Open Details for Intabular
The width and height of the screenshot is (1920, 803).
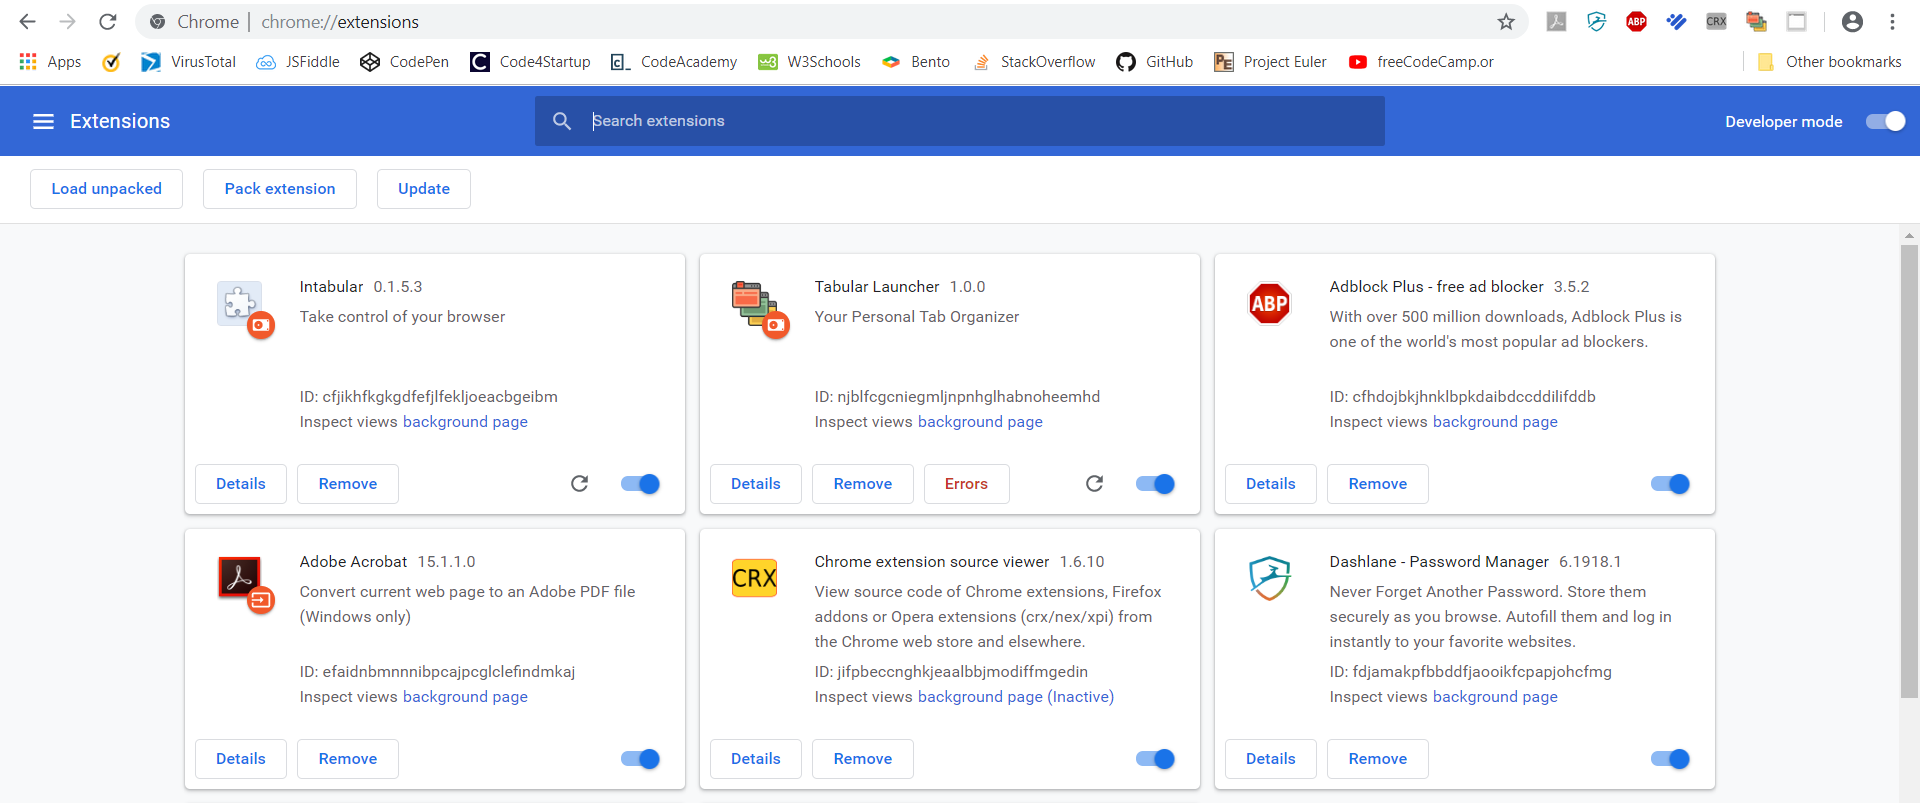coord(241,484)
